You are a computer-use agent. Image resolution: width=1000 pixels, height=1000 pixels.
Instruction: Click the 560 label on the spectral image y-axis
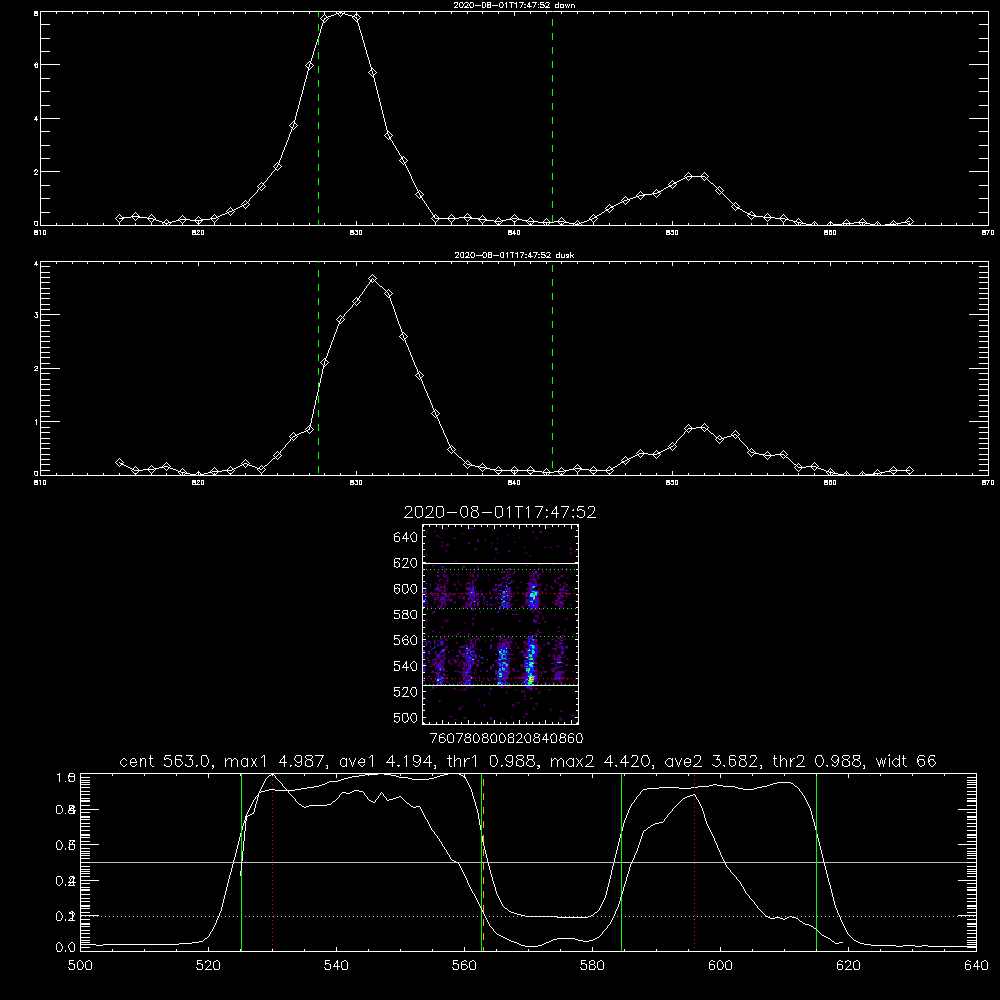(406, 640)
